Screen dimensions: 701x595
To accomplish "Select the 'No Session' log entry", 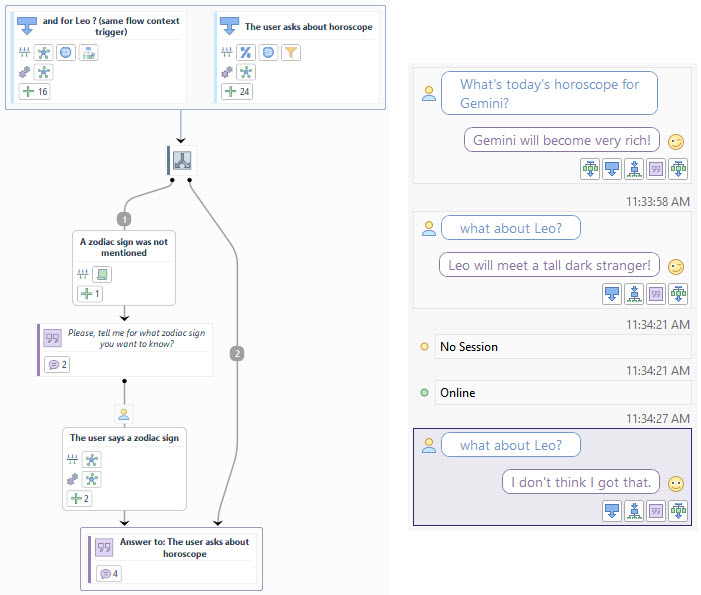I will 563,347.
